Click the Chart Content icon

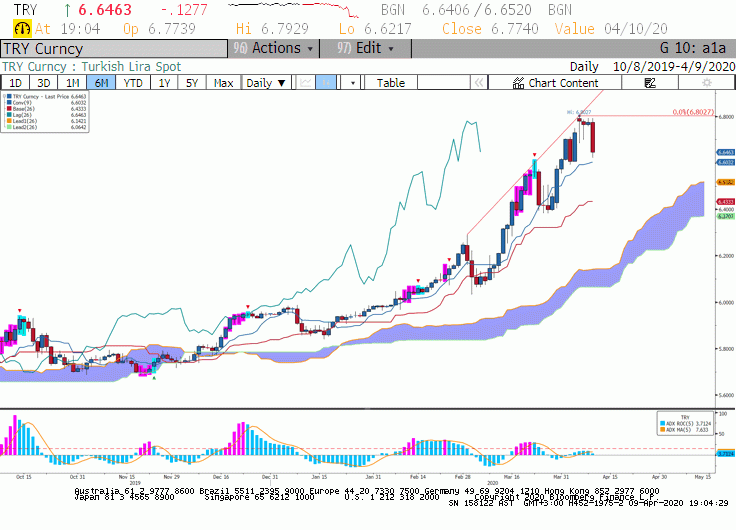tap(518, 83)
